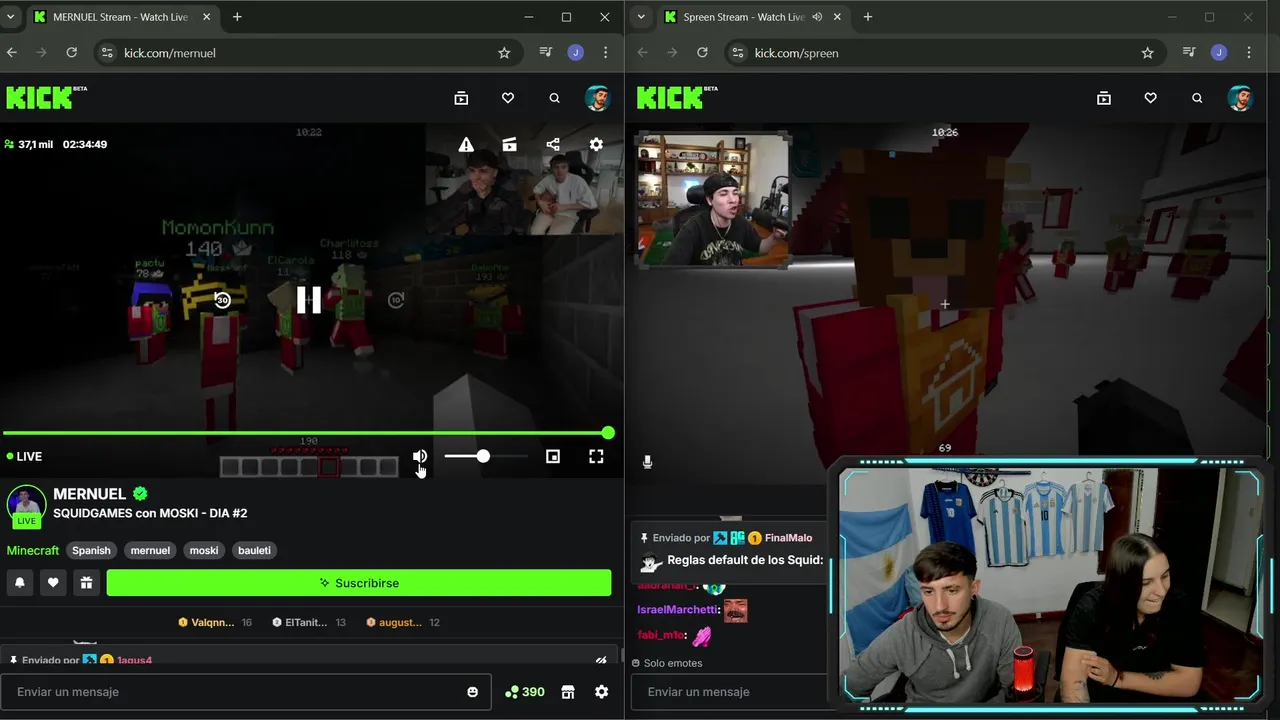The image size is (1280, 720).
Task: Open following heart in left Kick header
Action: pyautogui.click(x=508, y=98)
